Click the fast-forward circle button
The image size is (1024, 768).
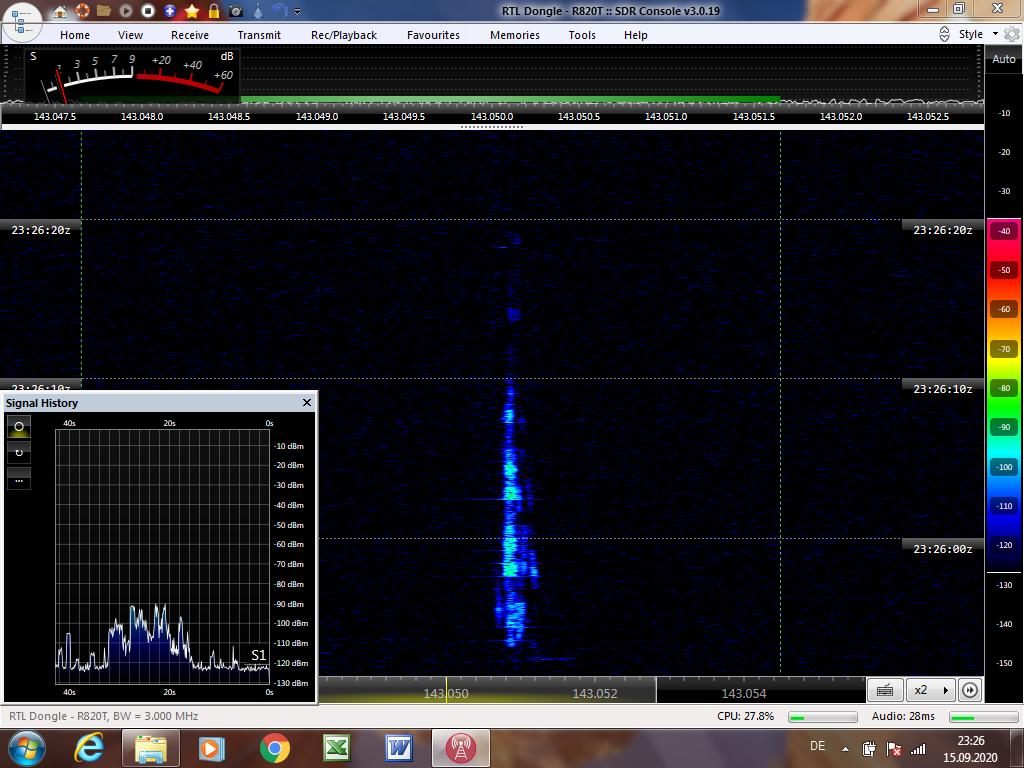tap(970, 690)
